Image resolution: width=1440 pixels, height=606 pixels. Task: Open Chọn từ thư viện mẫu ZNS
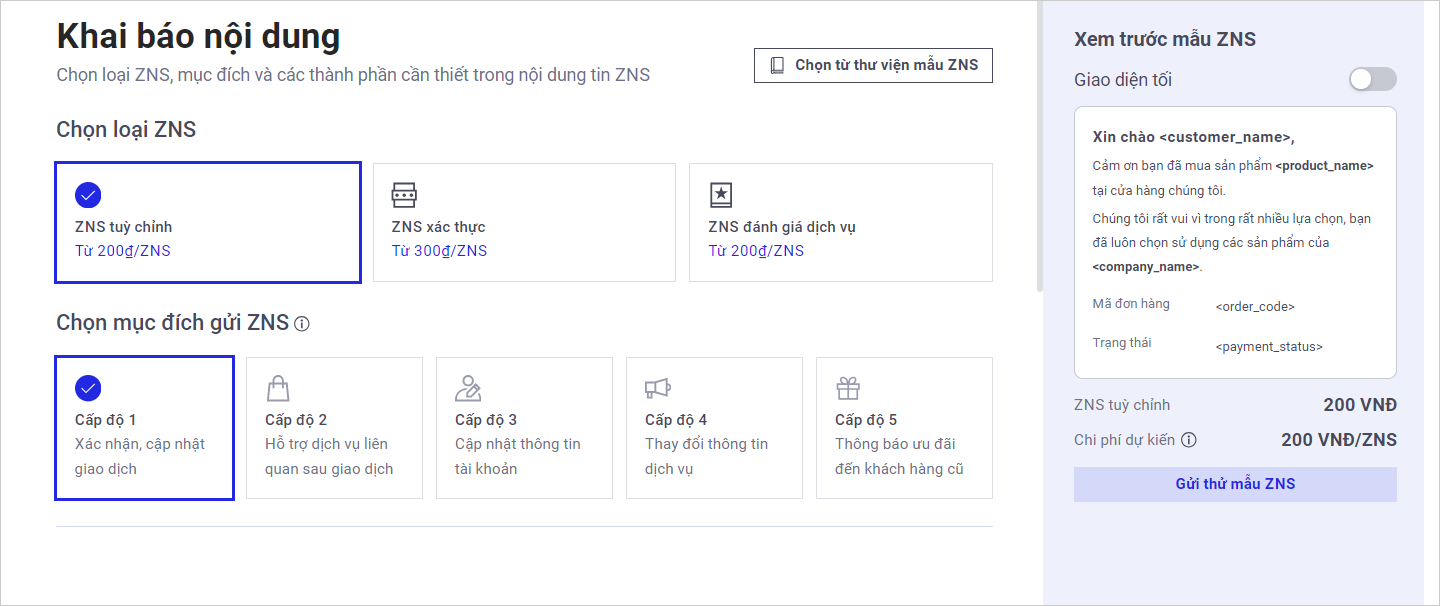click(873, 65)
